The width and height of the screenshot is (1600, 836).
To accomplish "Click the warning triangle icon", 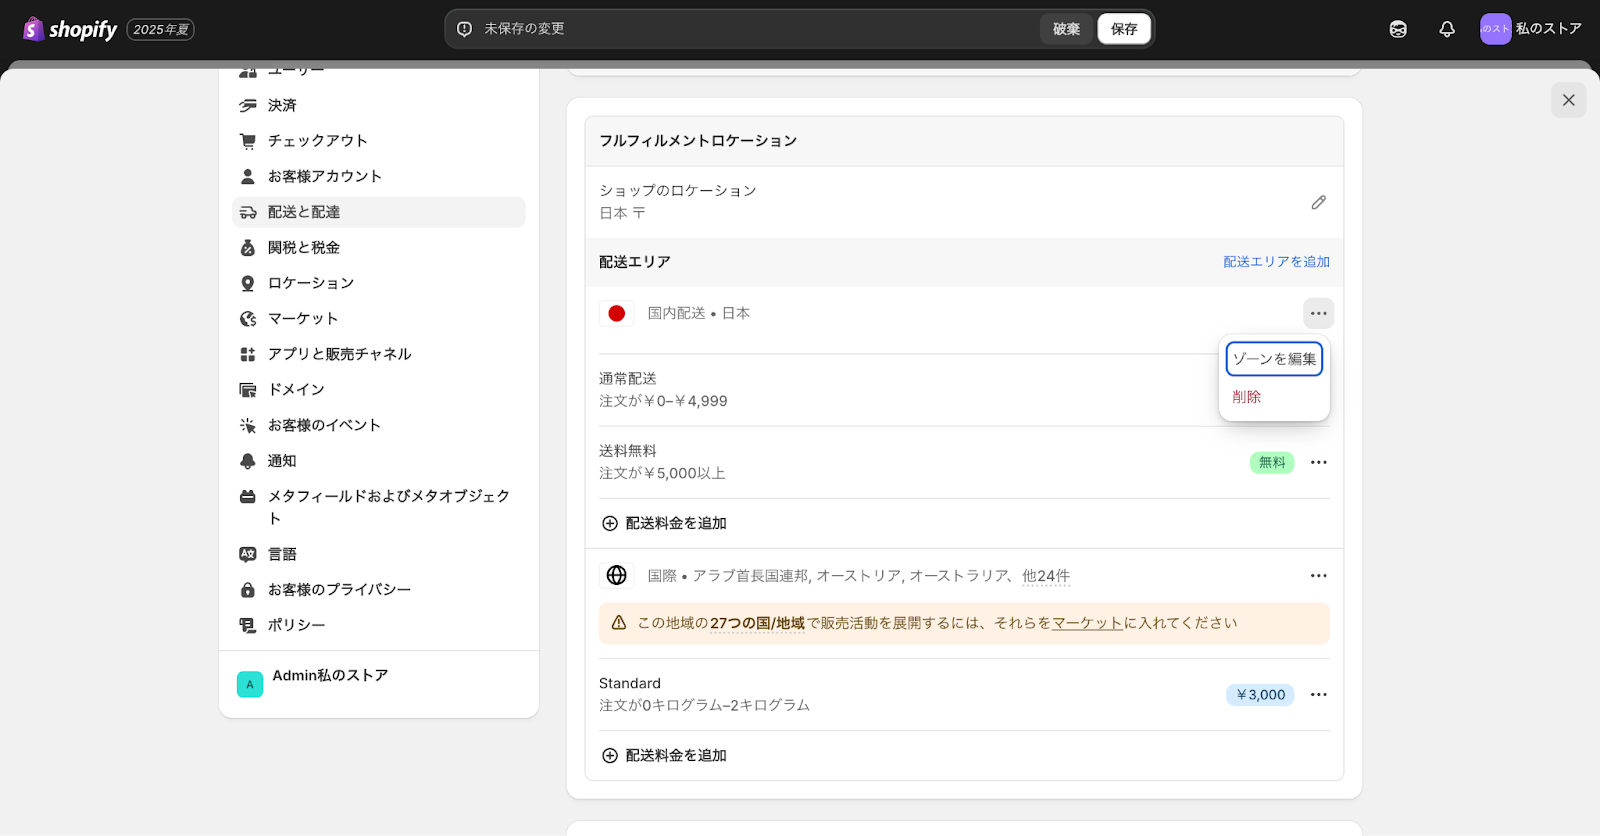I will click(619, 623).
